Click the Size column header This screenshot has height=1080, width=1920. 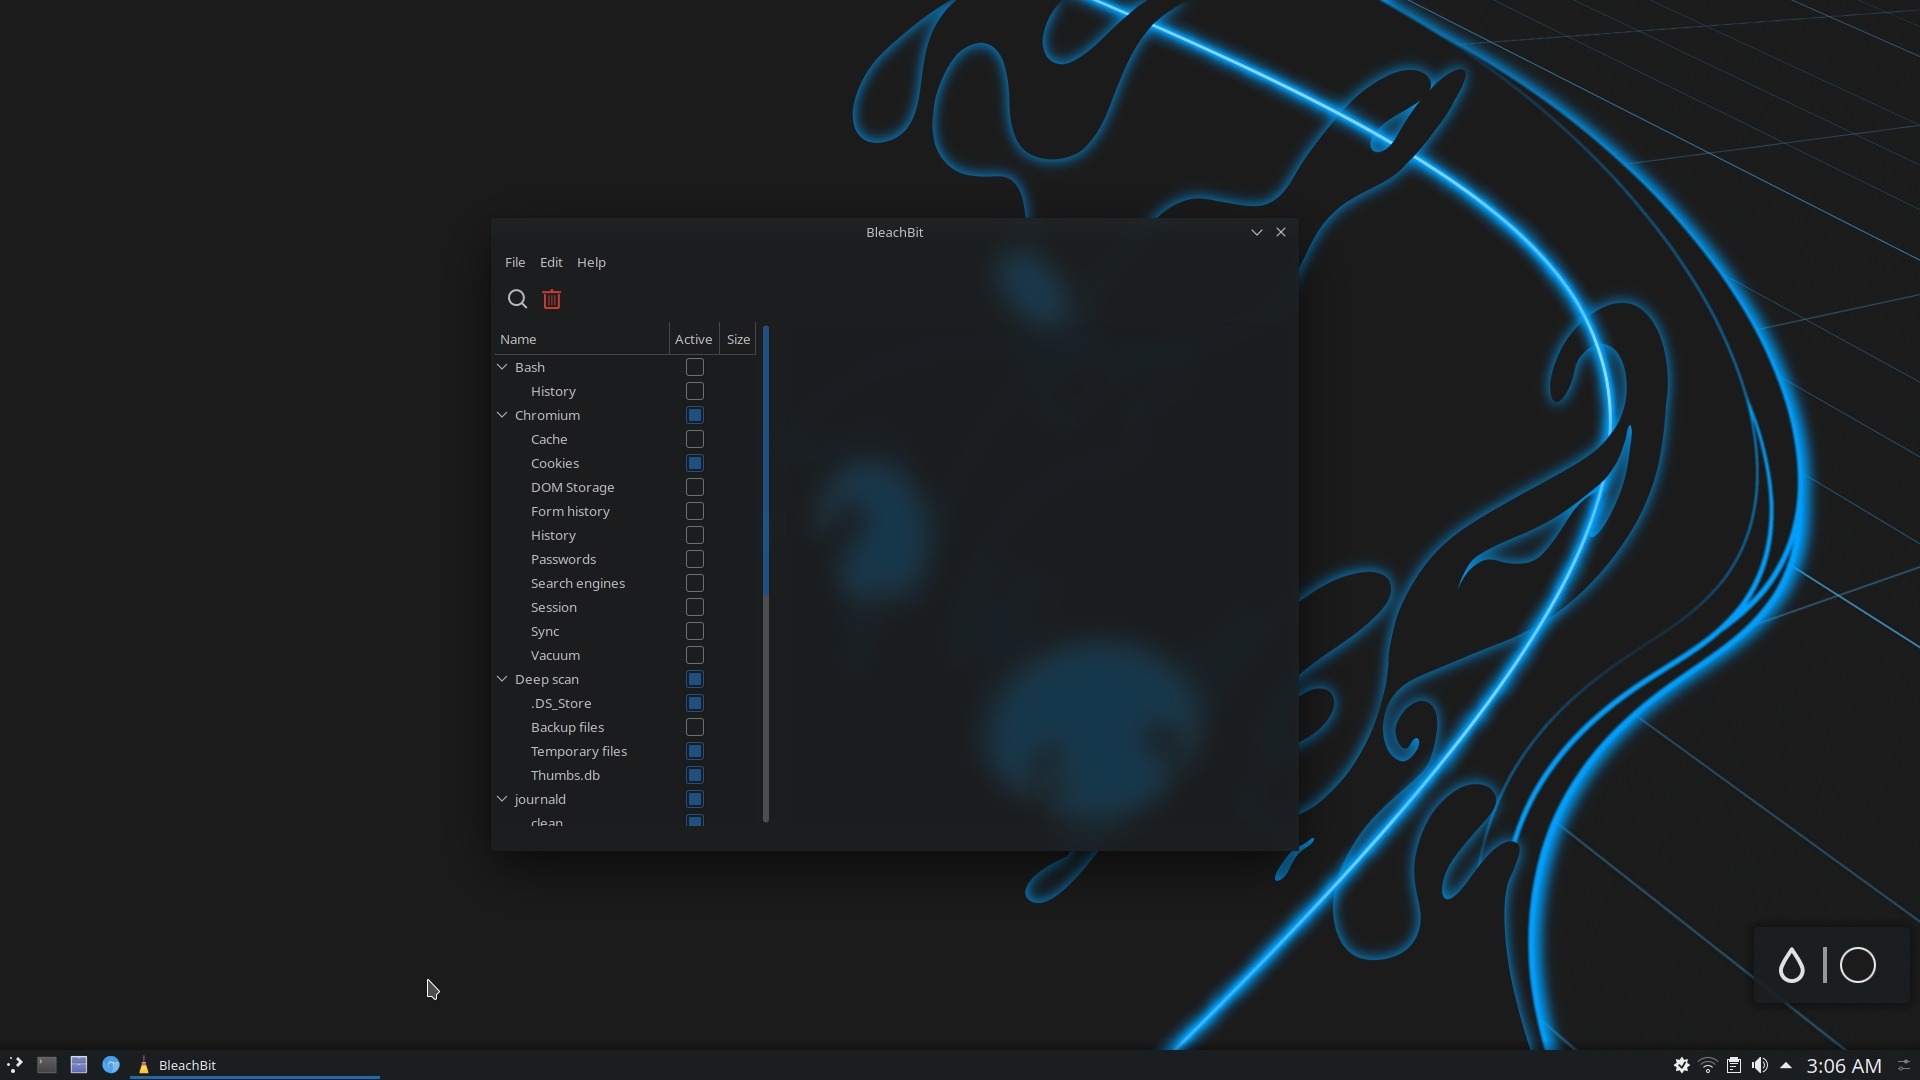(x=738, y=339)
